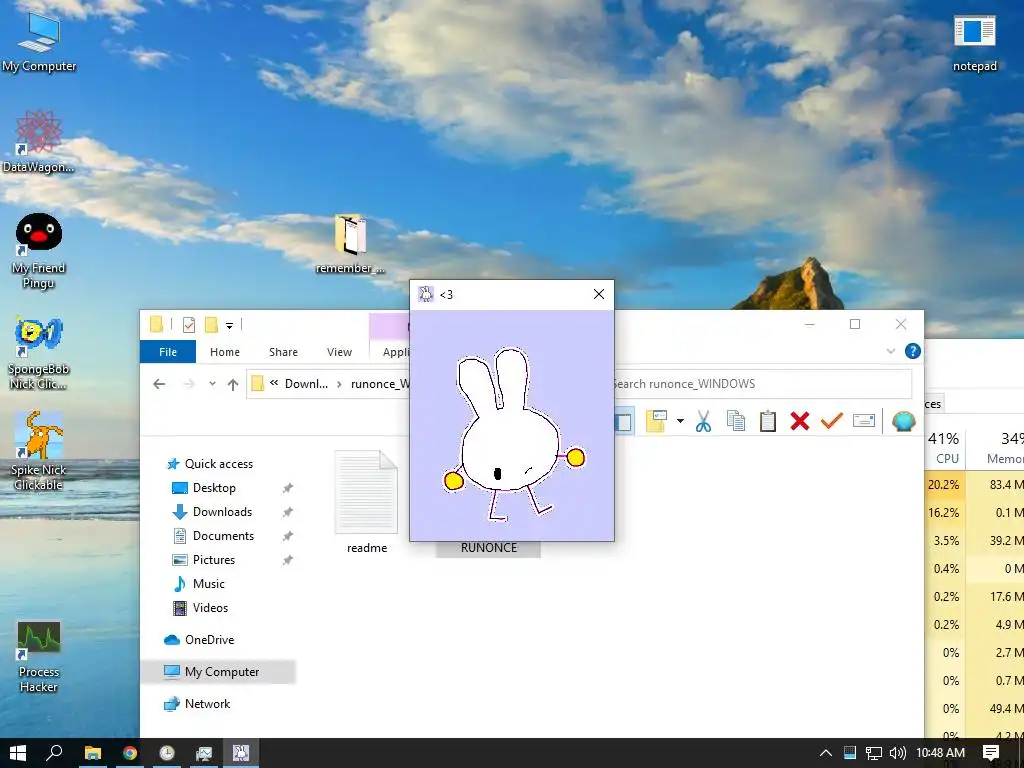
Task: Switch to the Share ribbon tab
Action: click(x=283, y=351)
